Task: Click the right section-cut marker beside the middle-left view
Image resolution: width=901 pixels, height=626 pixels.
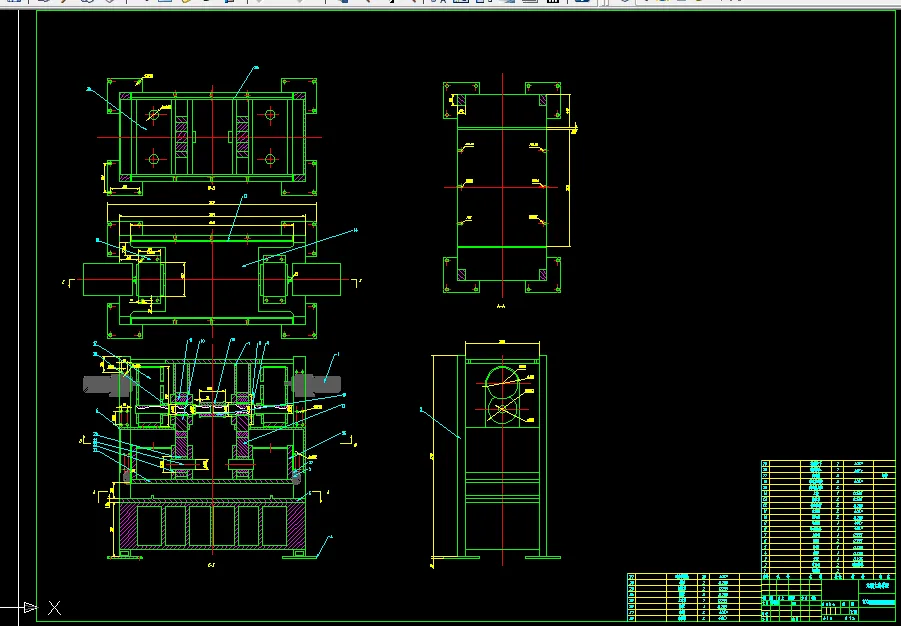Action: point(357,282)
